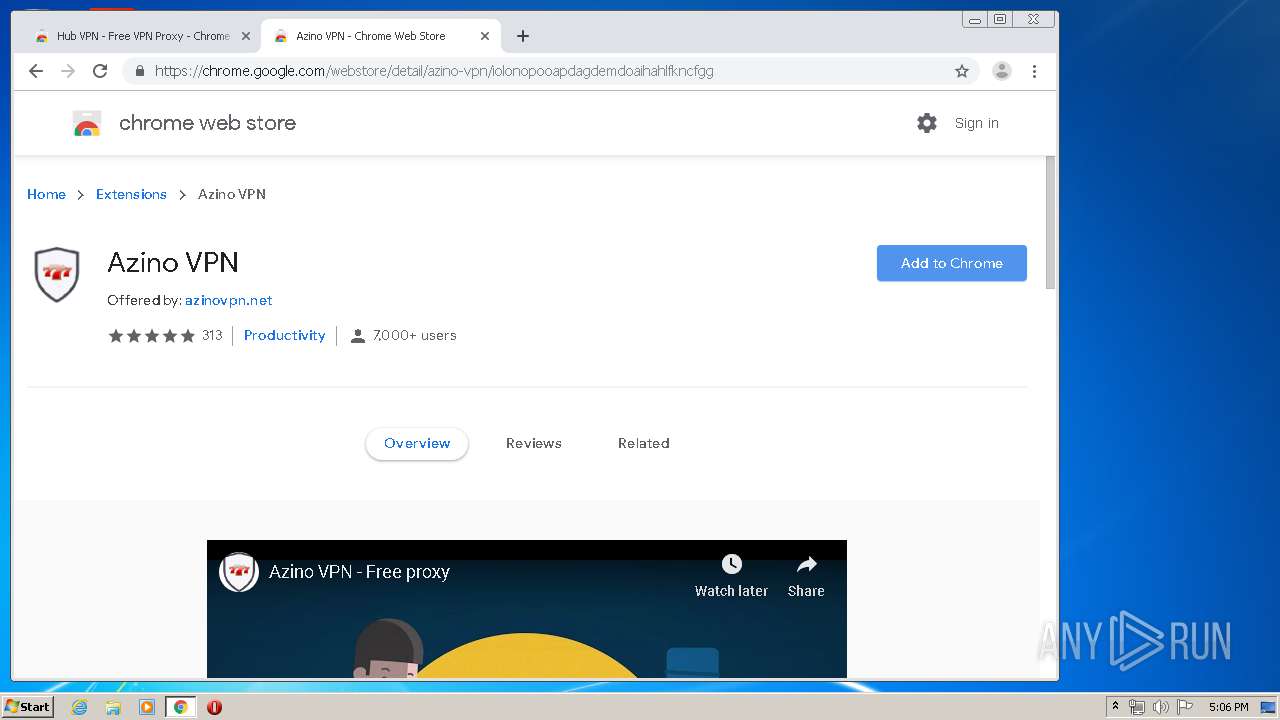Click the 5:06 PM clock
Screen dimensions: 1280x720
point(1228,707)
